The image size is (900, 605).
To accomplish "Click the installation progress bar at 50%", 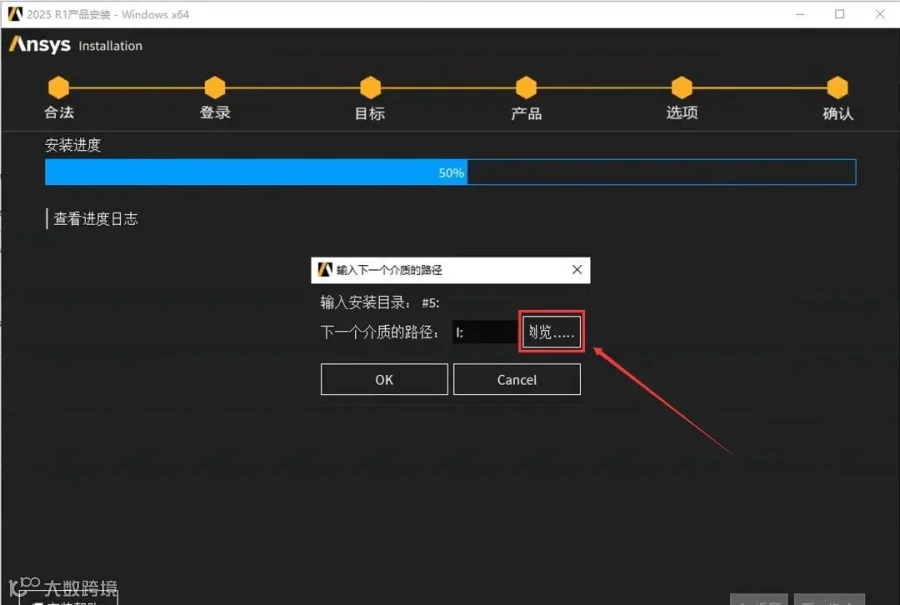I will [451, 172].
